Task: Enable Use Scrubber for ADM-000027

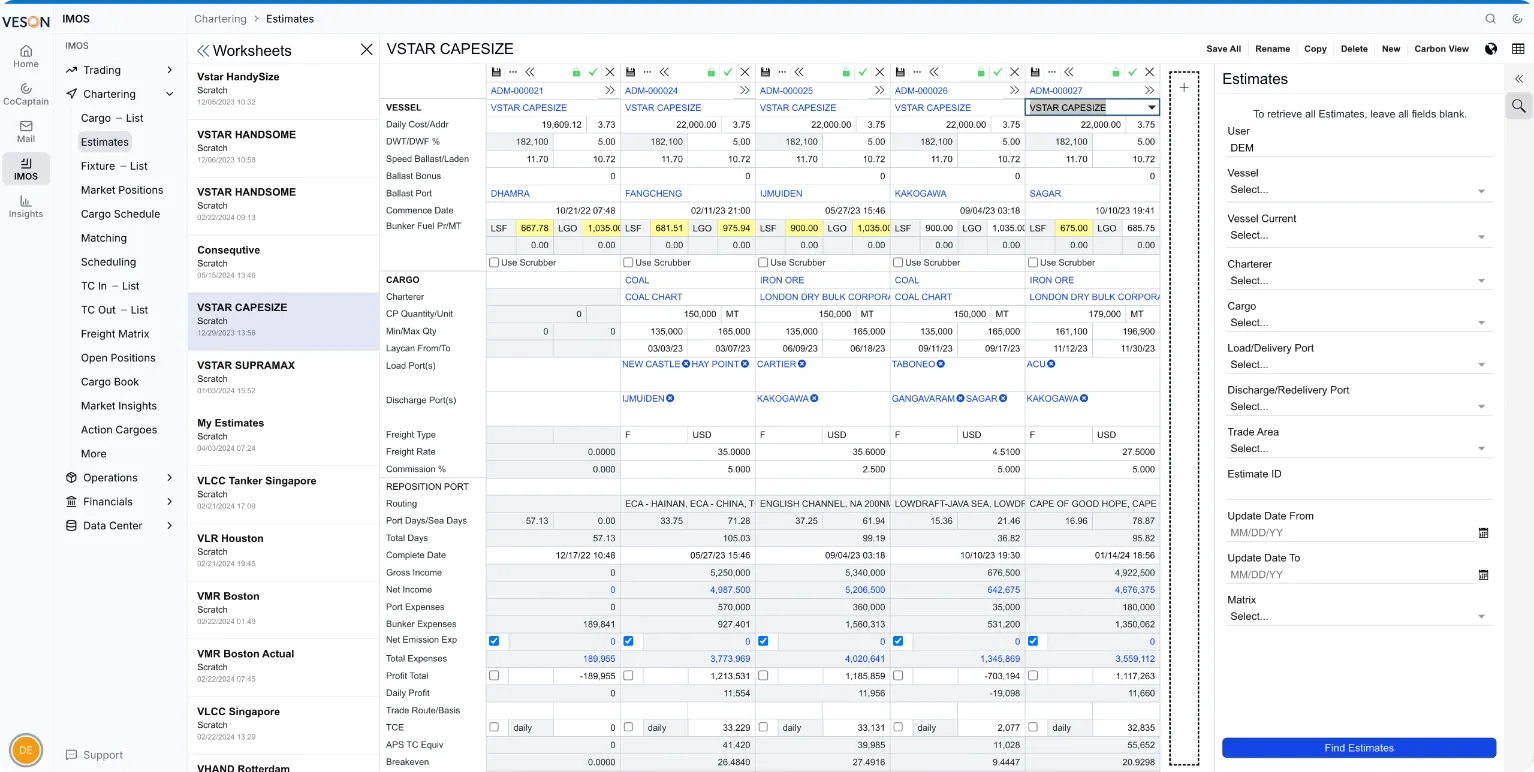Action: click(1033, 262)
